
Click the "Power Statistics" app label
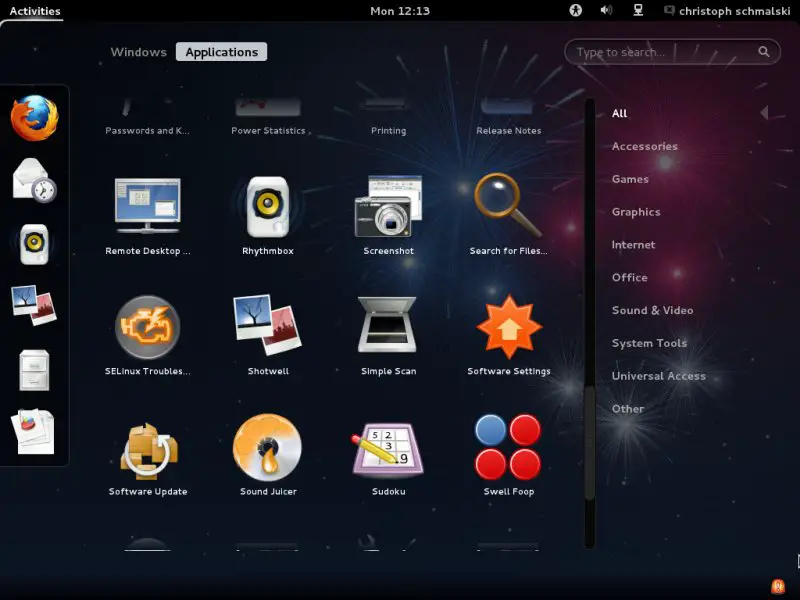(268, 131)
